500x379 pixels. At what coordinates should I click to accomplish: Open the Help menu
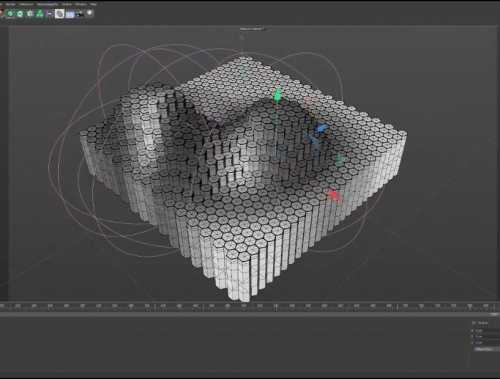93,4
